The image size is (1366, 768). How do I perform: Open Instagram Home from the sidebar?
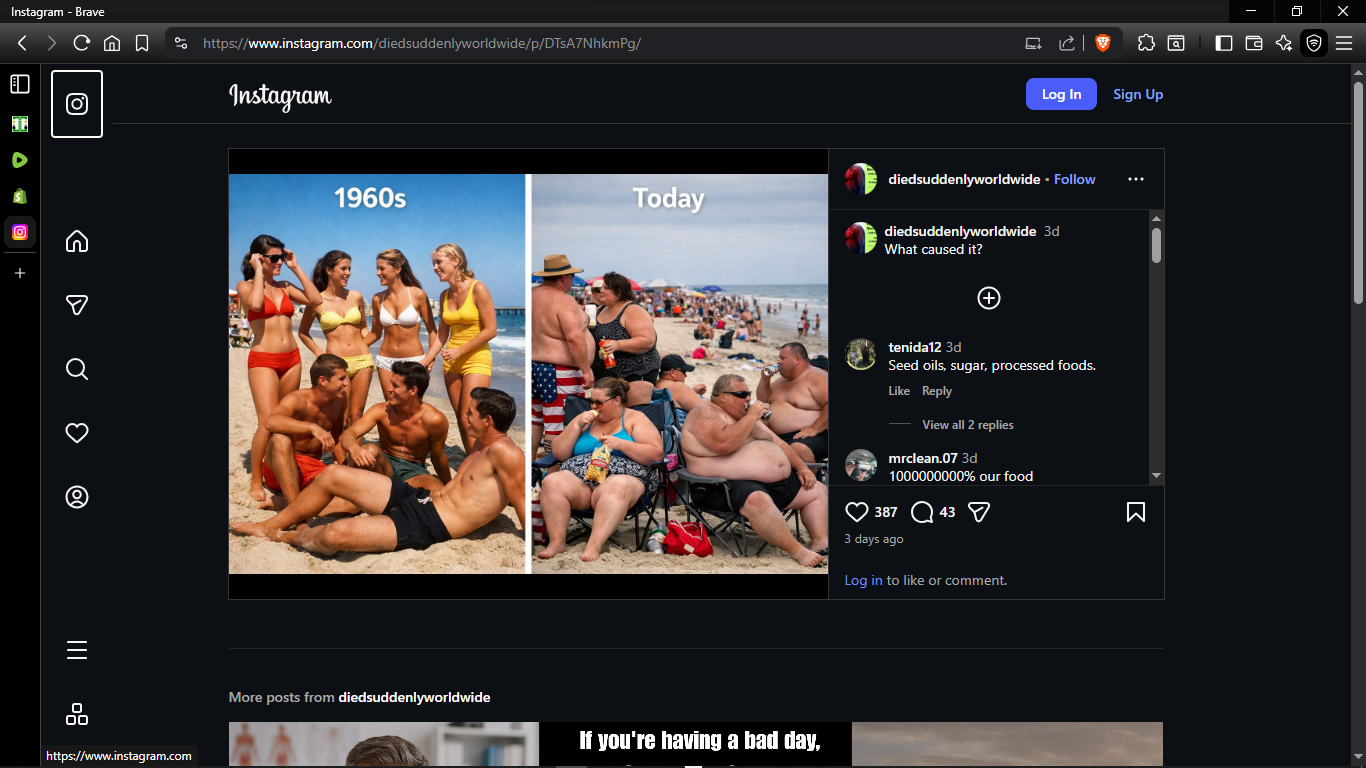[77, 242]
